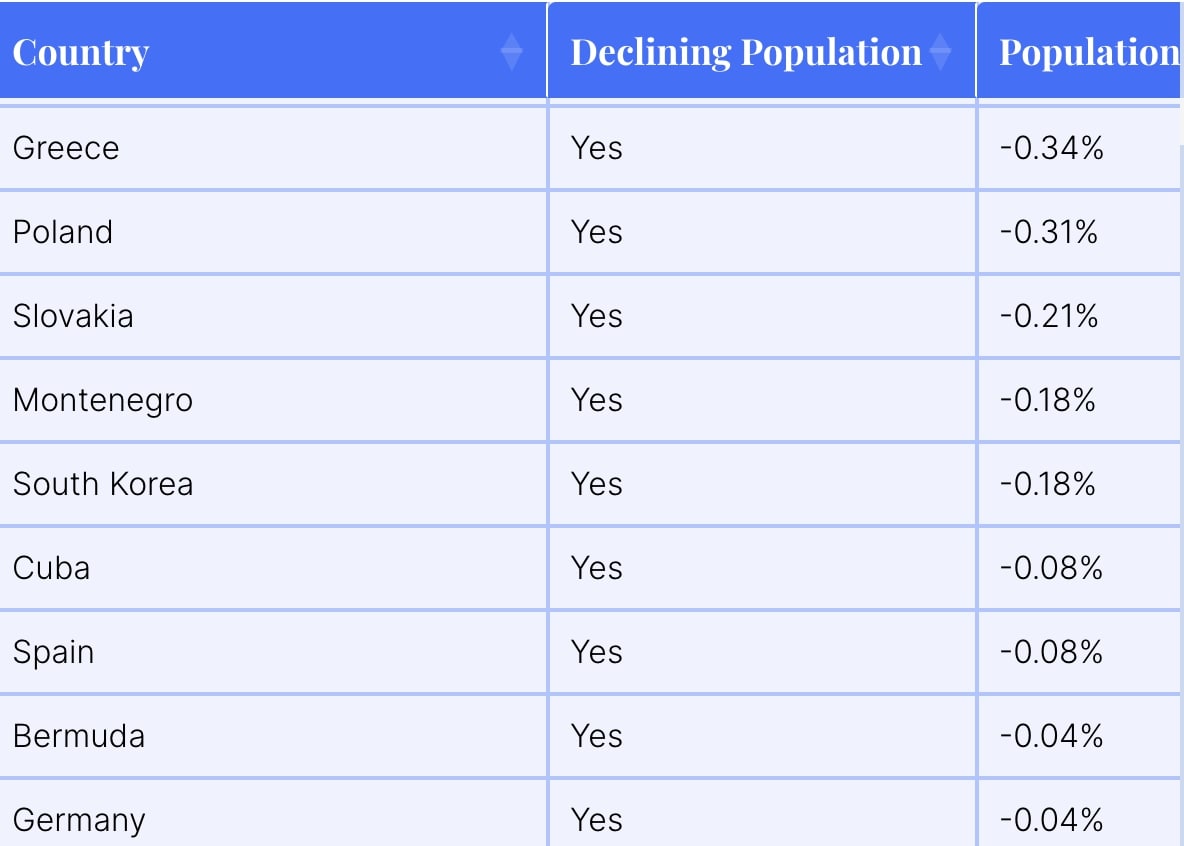Click Spain's -0.08% value
This screenshot has height=846, width=1184.
pos(1053,652)
